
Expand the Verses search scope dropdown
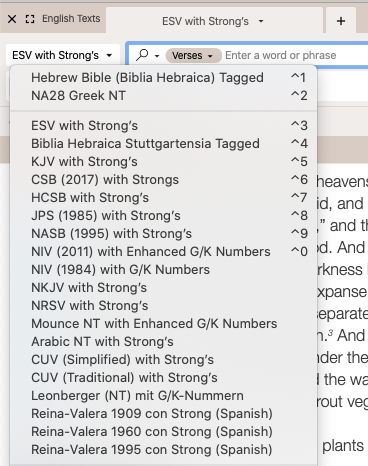click(194, 55)
